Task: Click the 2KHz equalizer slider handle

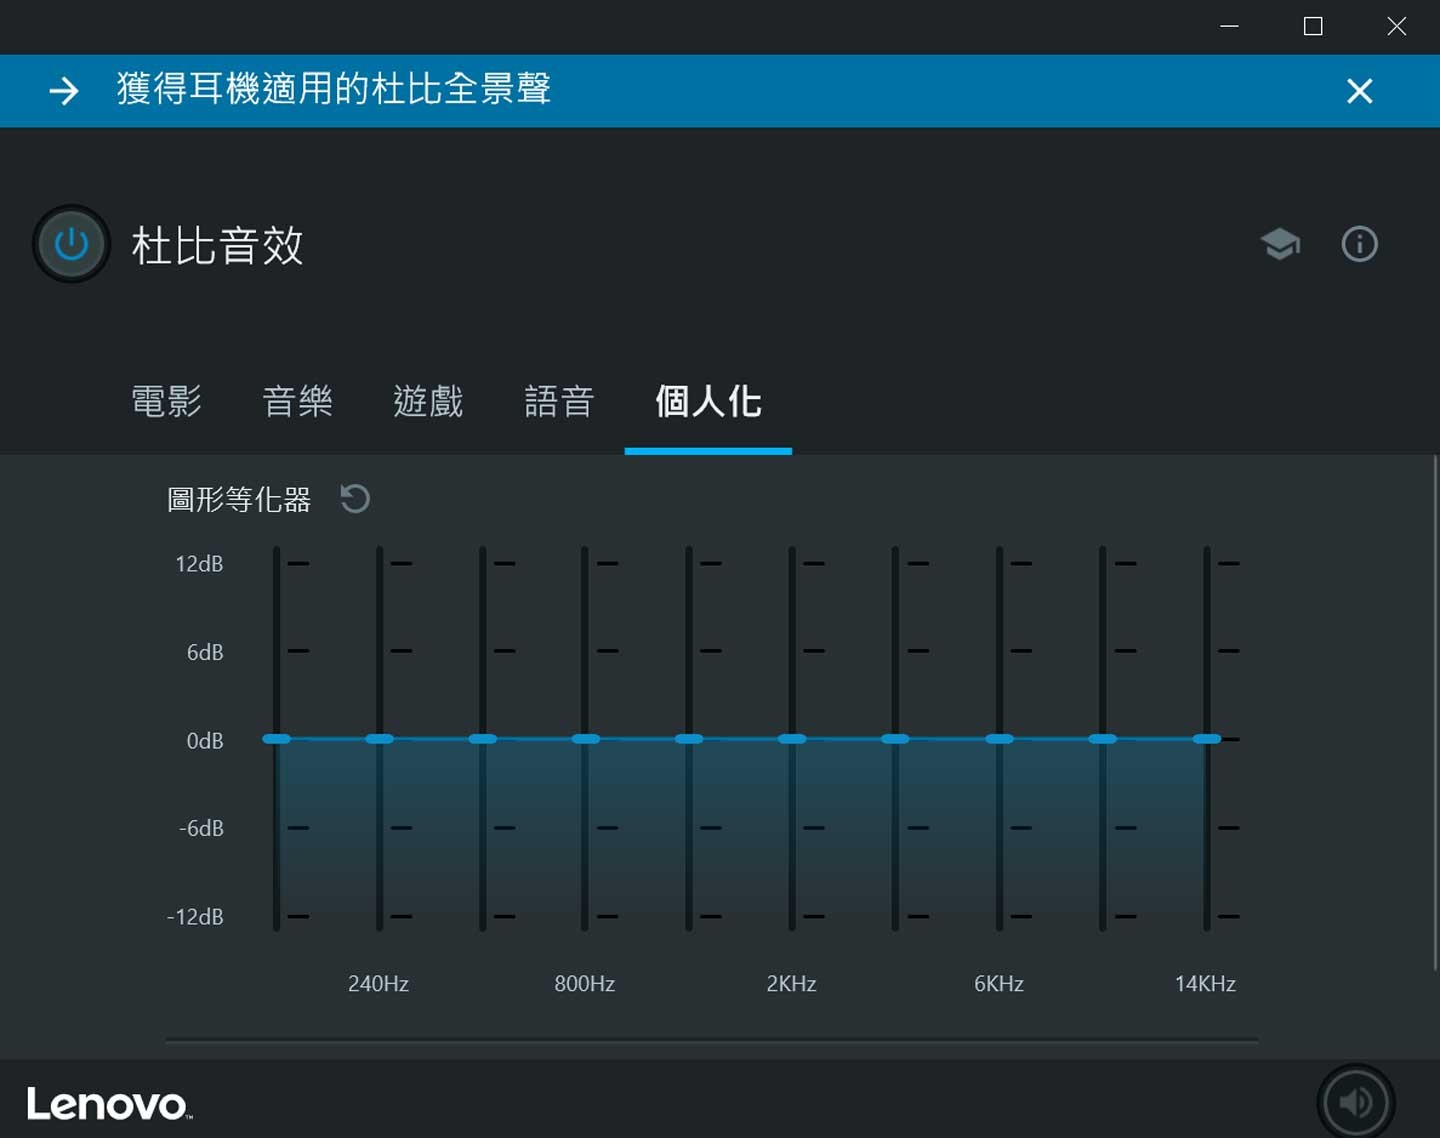Action: [x=792, y=739]
